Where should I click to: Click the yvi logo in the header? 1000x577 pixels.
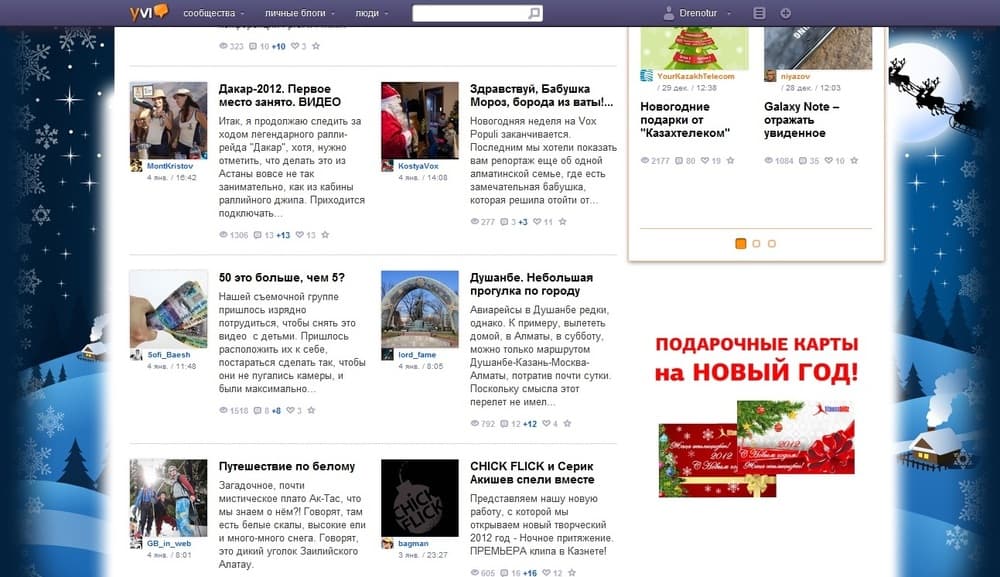[x=149, y=12]
